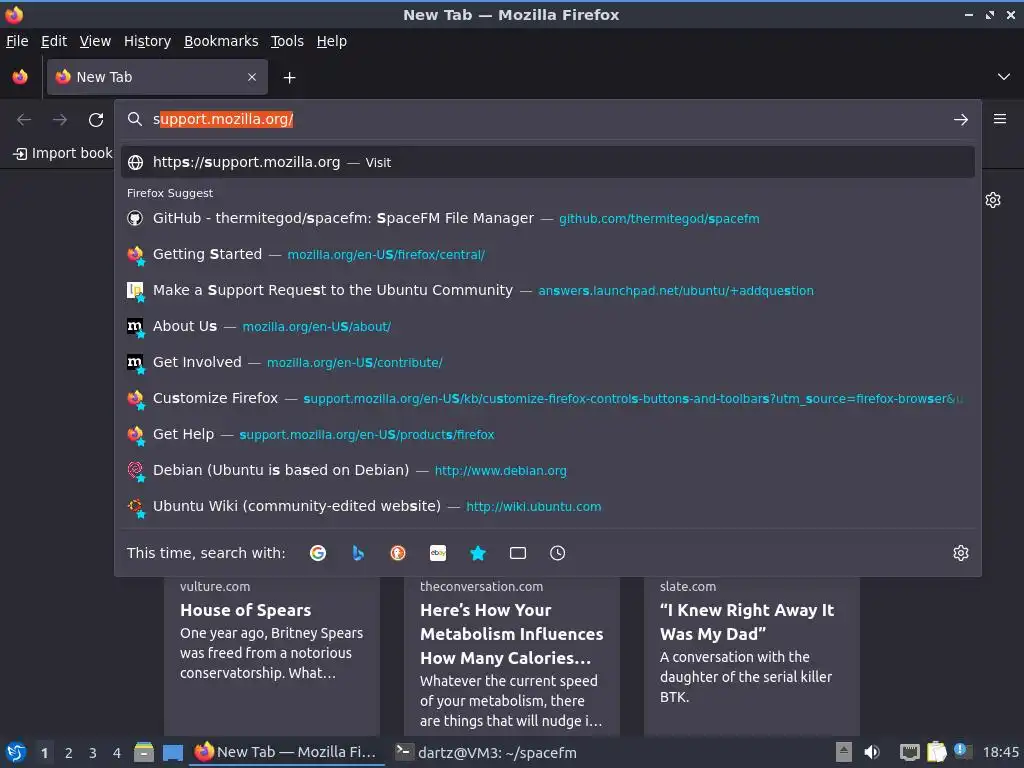Switch to workspace 2

click(x=69, y=753)
